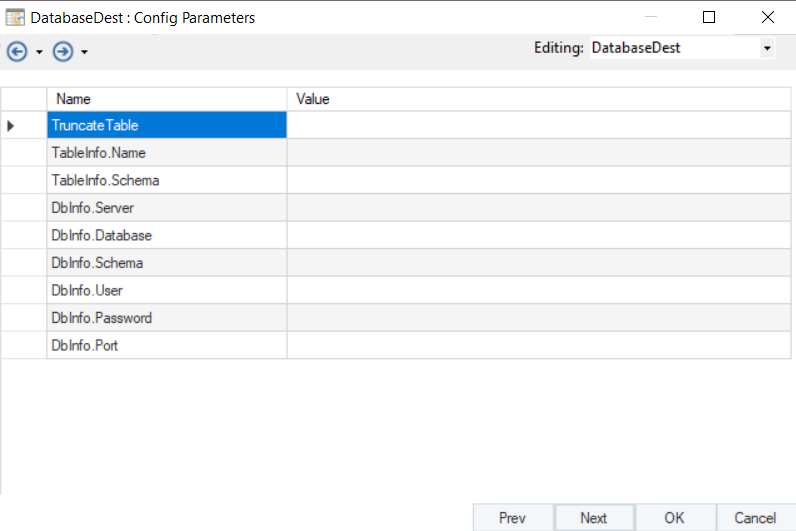This screenshot has height=531, width=796.
Task: Sort by the Name column header
Action: click(167, 99)
